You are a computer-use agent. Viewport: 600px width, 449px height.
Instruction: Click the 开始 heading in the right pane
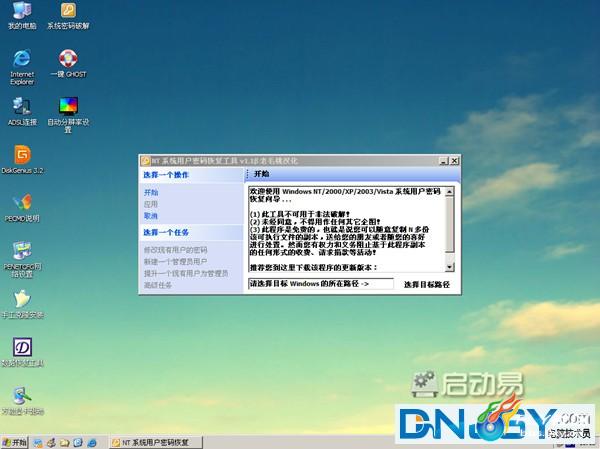[262, 174]
